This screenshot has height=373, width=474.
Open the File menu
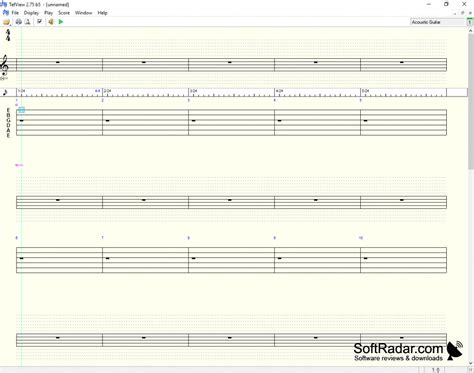15,13
